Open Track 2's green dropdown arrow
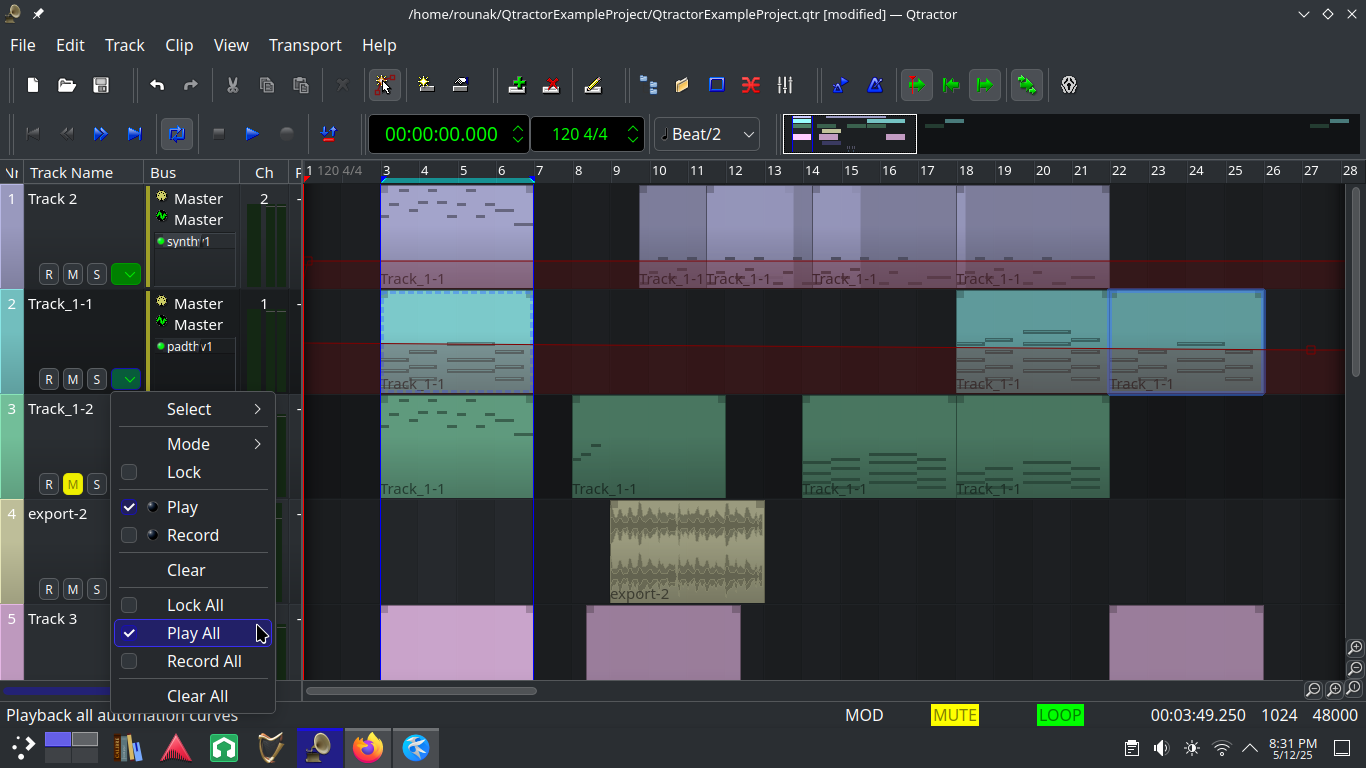The height and width of the screenshot is (768, 1366). point(126,273)
